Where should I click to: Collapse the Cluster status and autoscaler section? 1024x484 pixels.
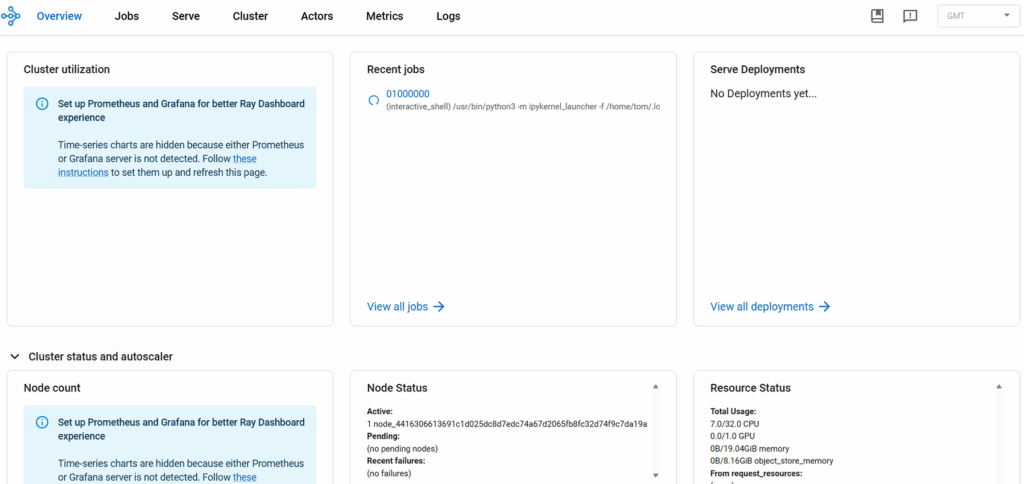click(x=15, y=356)
